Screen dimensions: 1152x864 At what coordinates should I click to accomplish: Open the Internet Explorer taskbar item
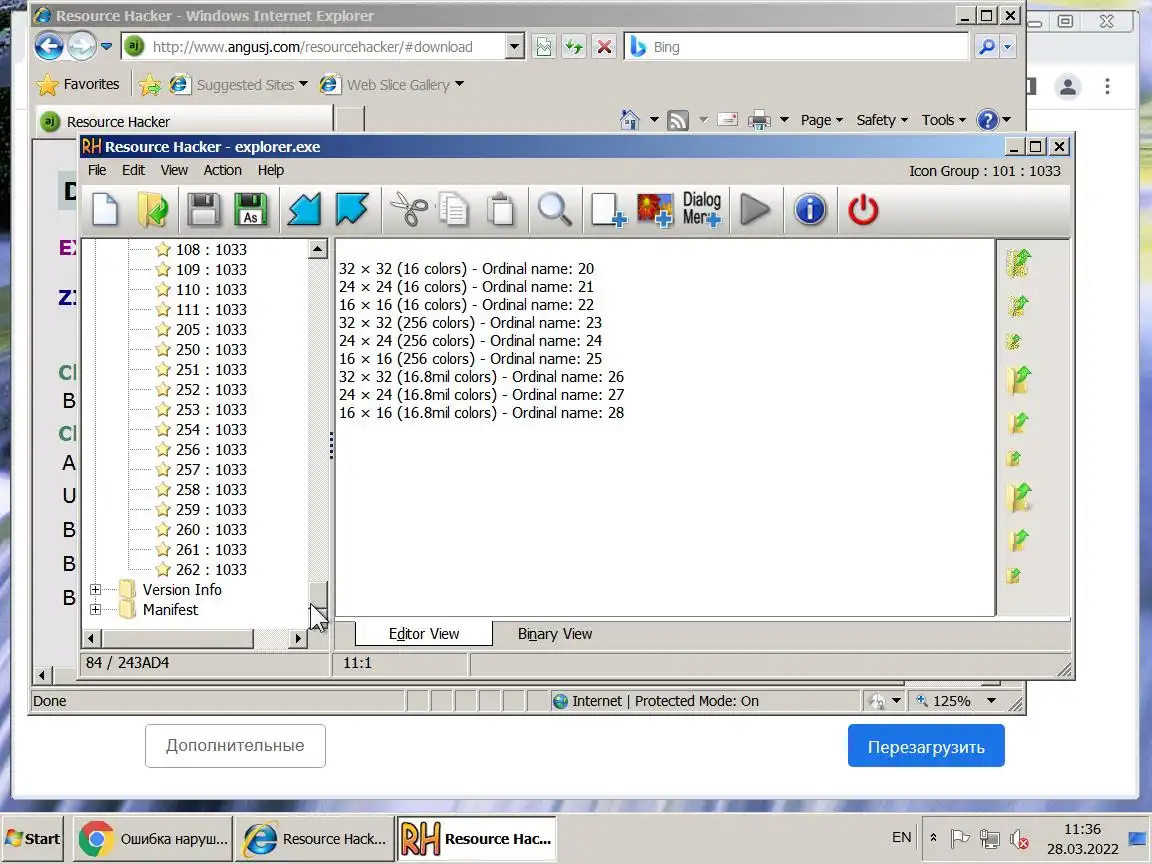[314, 838]
